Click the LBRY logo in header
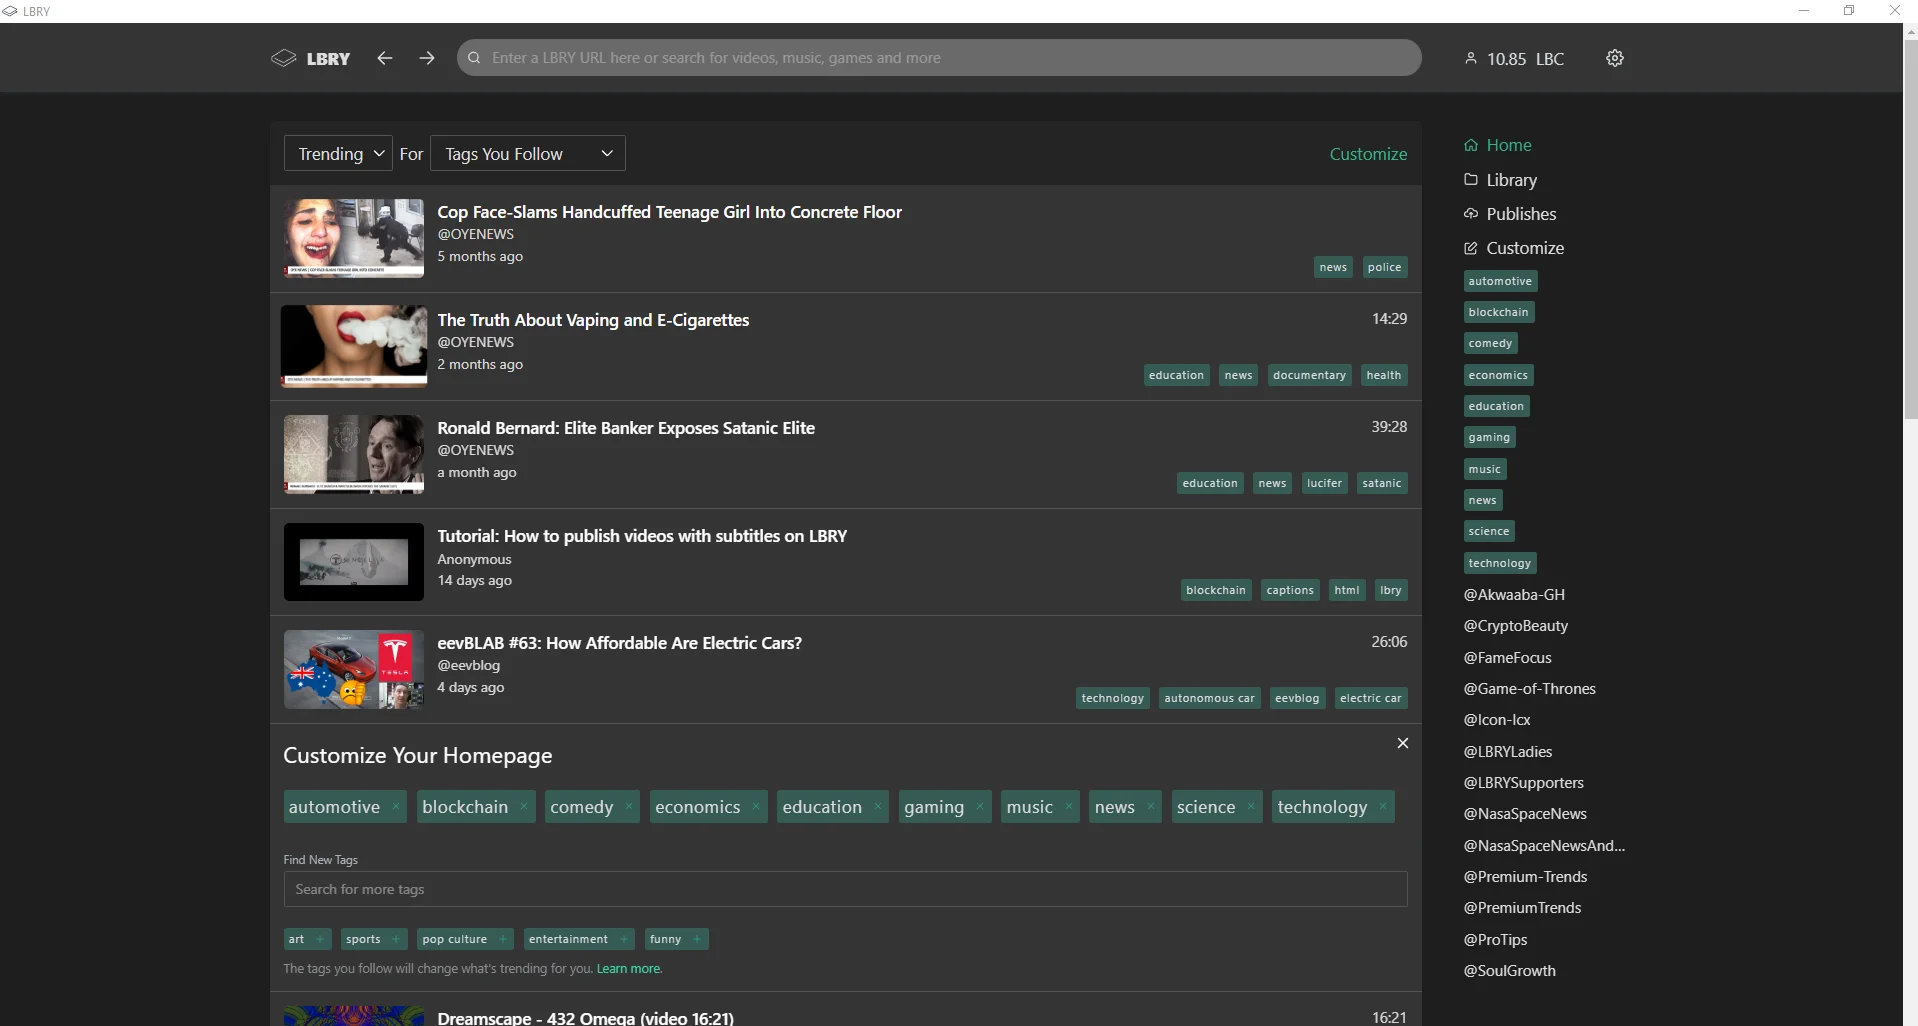Image resolution: width=1918 pixels, height=1026 pixels. (310, 58)
